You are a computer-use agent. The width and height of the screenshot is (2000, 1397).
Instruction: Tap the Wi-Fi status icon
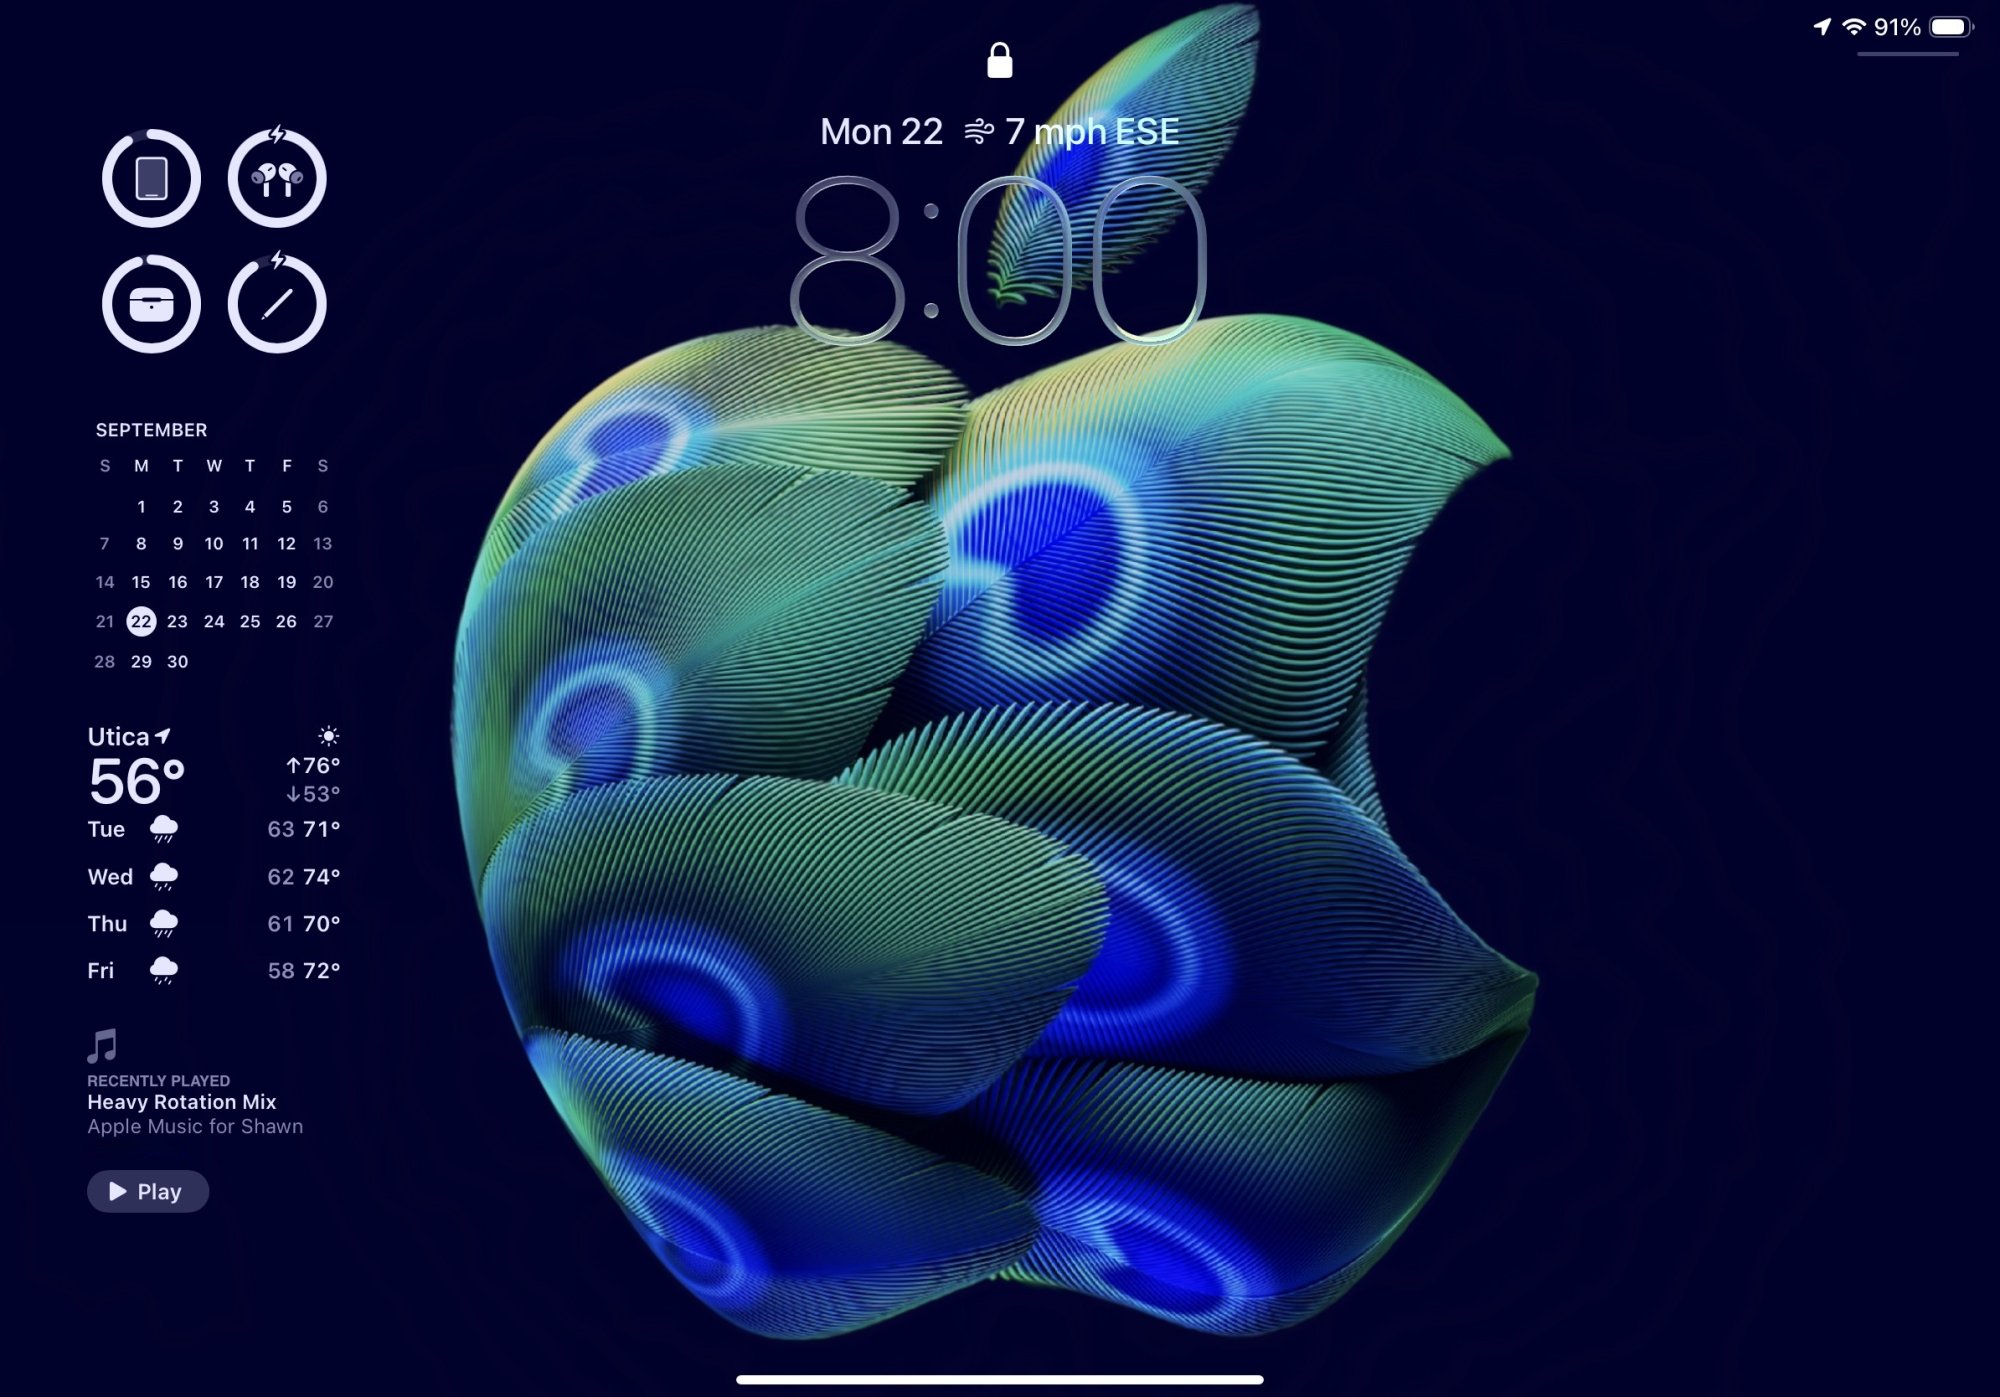(x=1853, y=27)
